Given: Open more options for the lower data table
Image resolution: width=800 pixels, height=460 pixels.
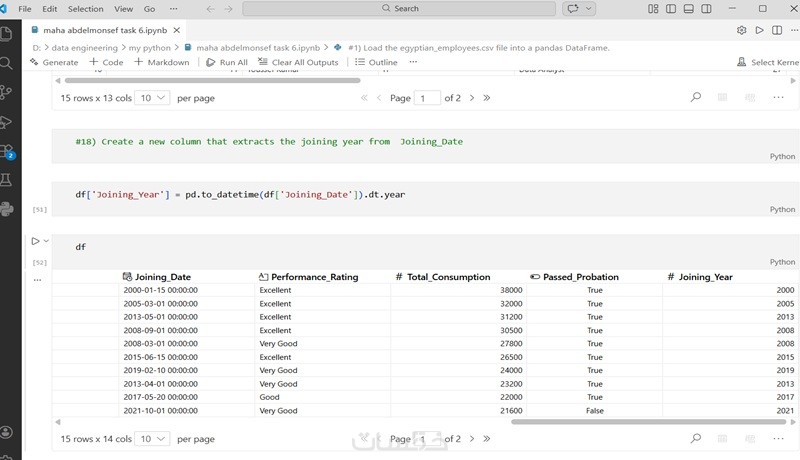Looking at the screenshot, I should tap(778, 439).
